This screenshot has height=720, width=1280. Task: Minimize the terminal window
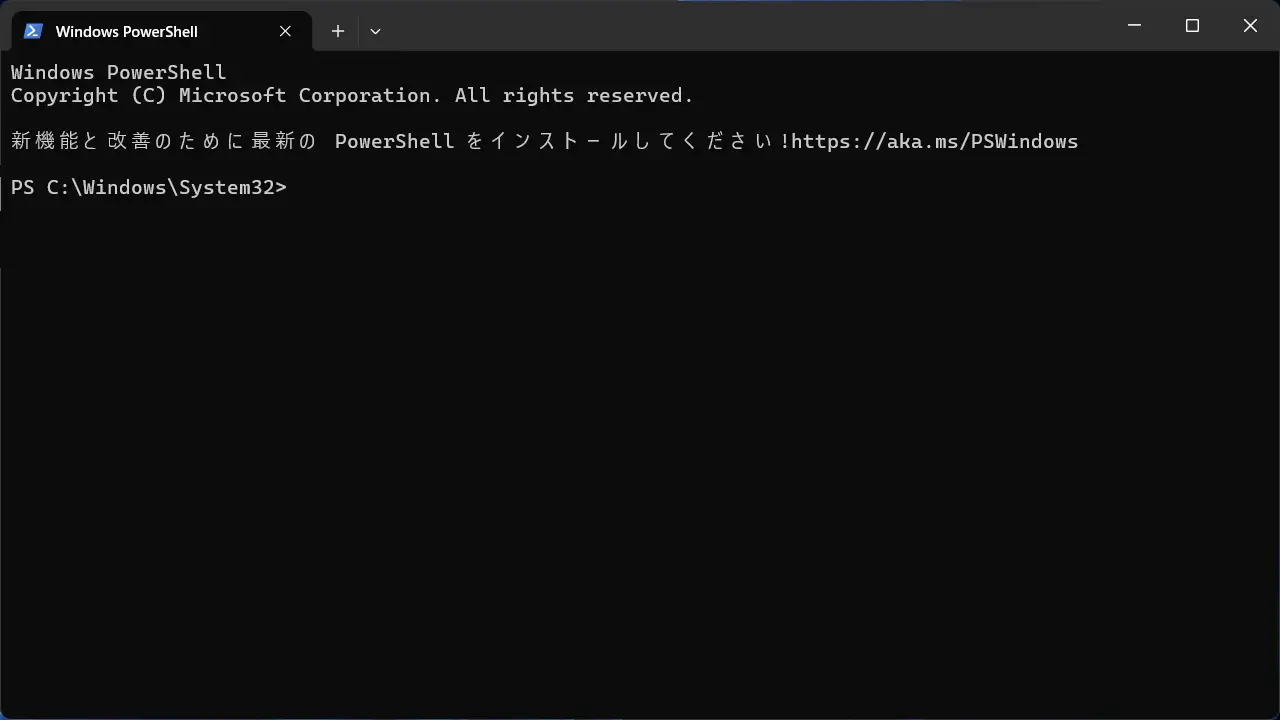pos(1134,25)
